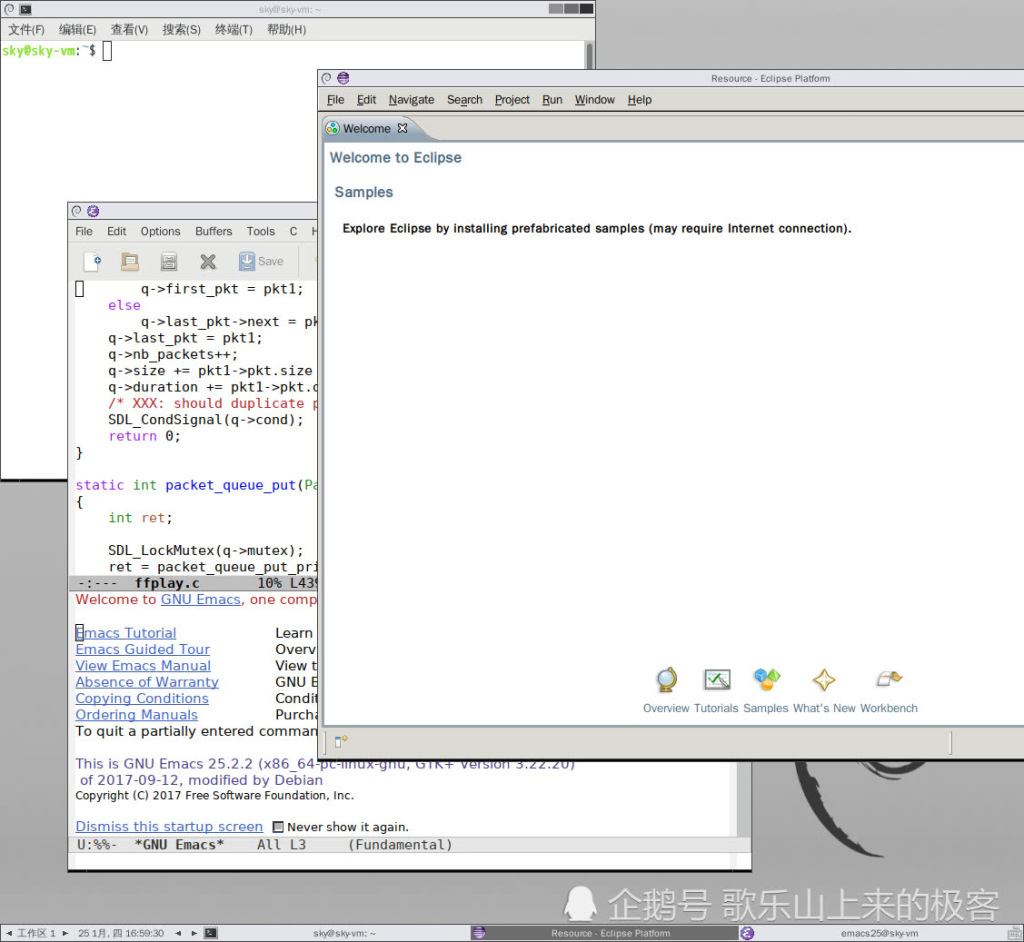
Task: Click the Emacs window title bar icon
Action: pyautogui.click(x=93, y=211)
